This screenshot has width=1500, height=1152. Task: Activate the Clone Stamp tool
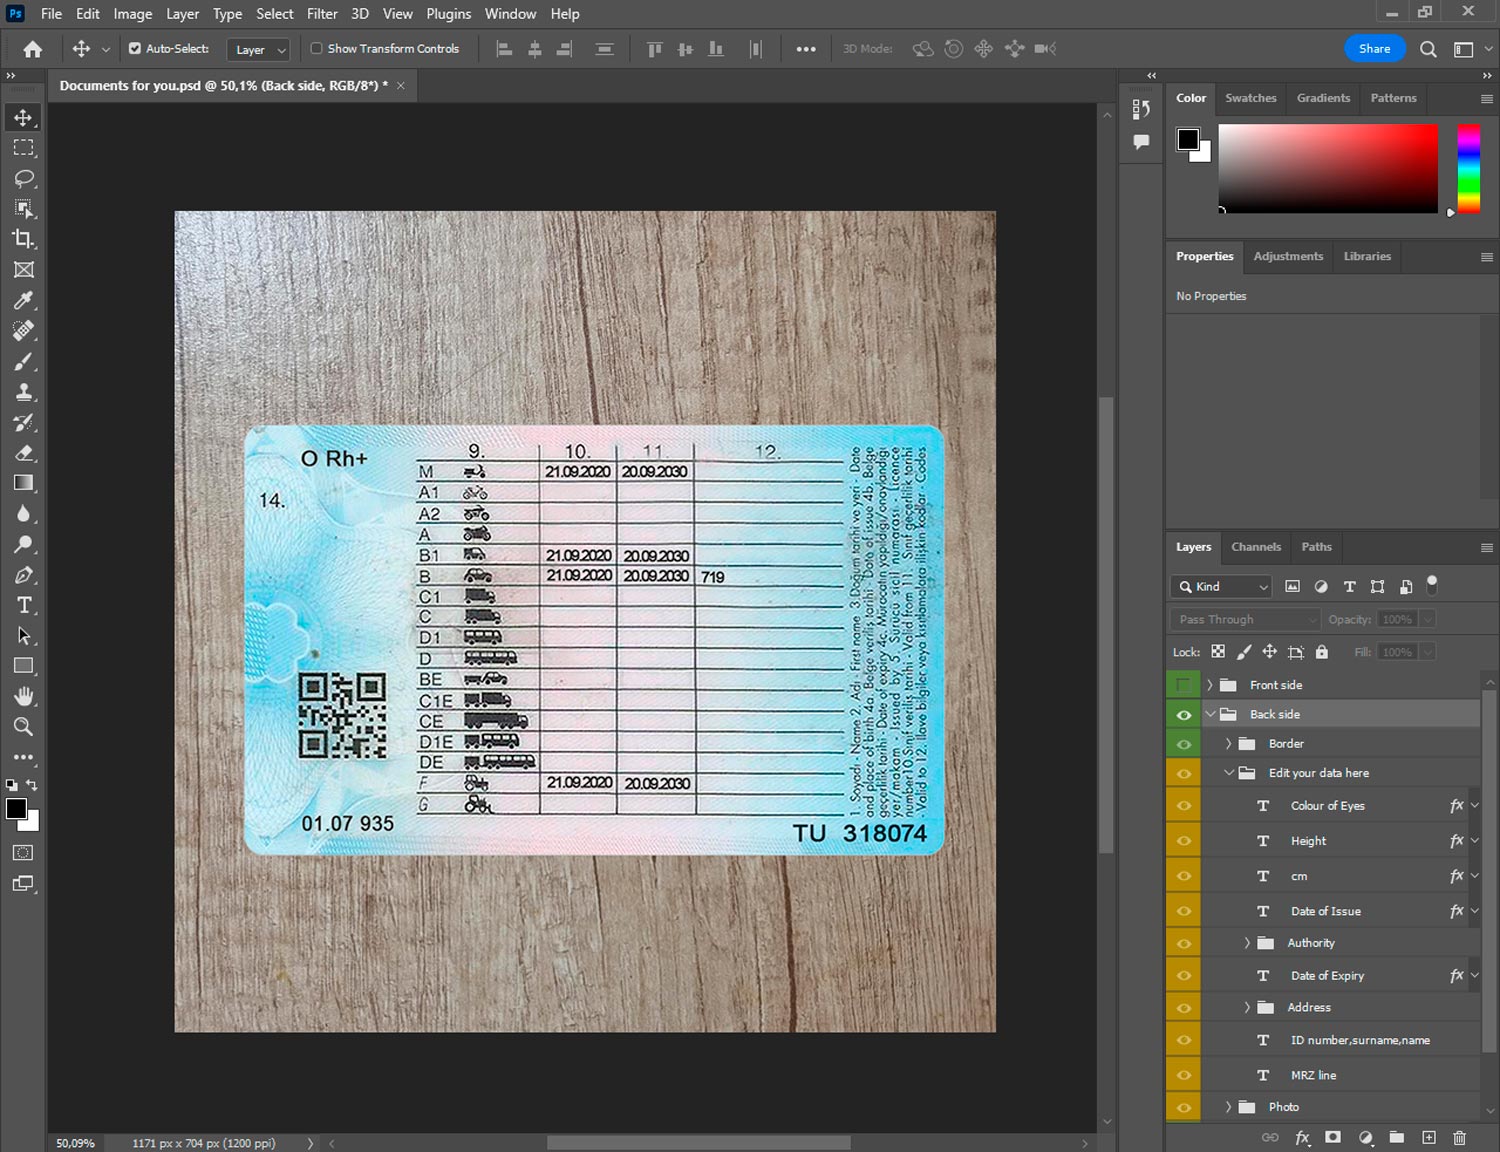[24, 392]
